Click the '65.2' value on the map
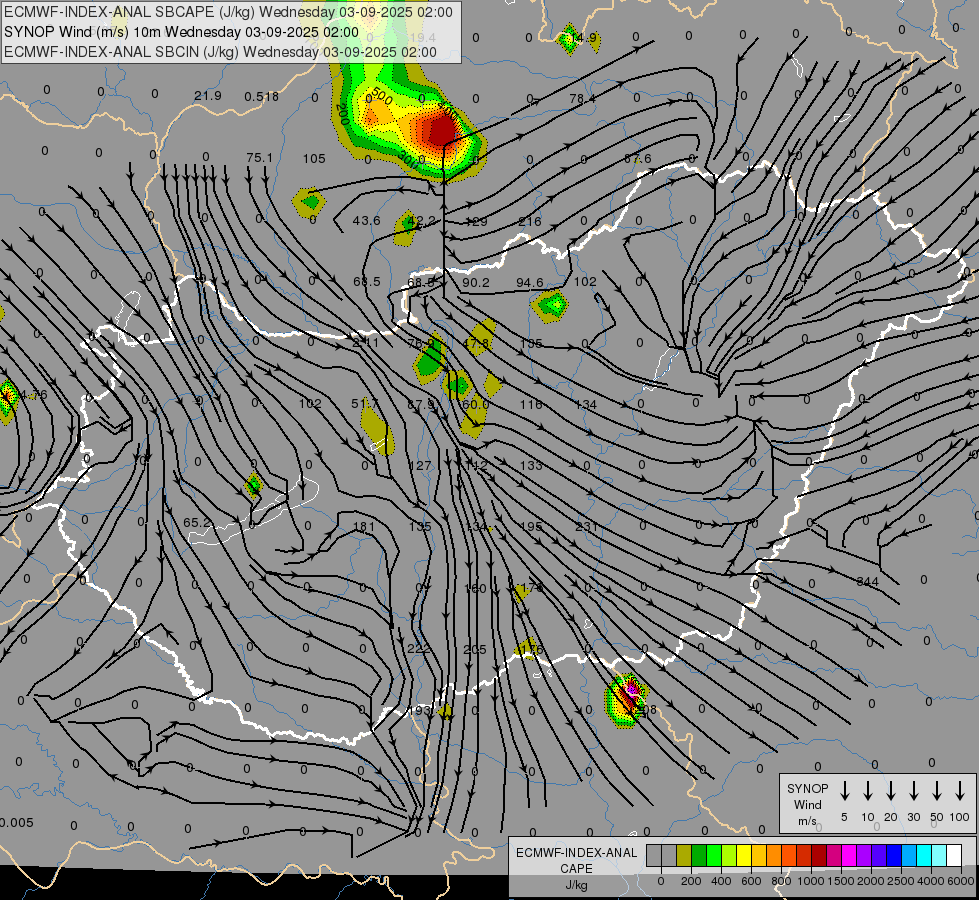This screenshot has height=900, width=979. coord(198,522)
